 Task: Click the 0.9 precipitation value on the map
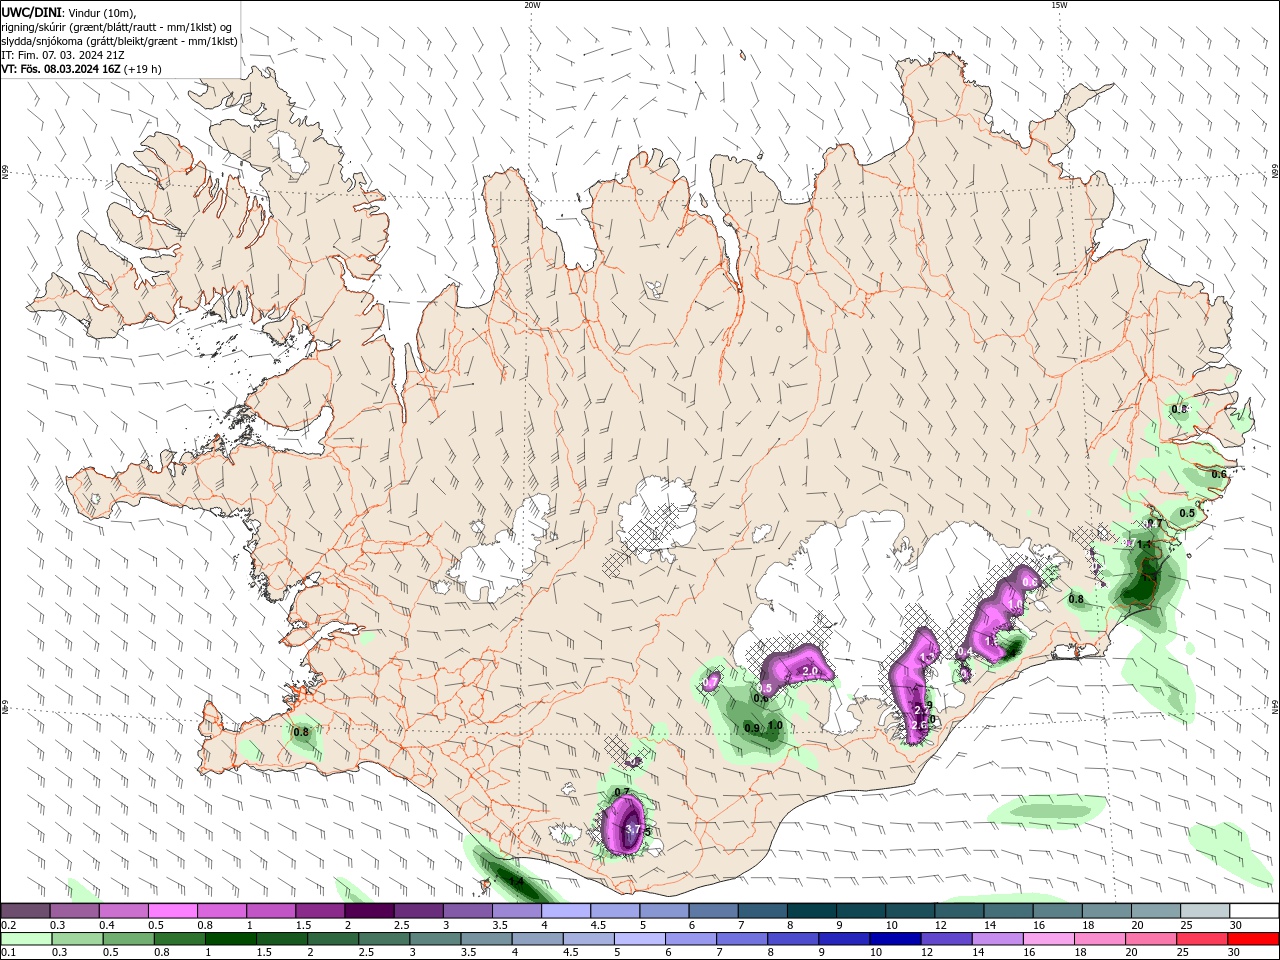pos(752,728)
